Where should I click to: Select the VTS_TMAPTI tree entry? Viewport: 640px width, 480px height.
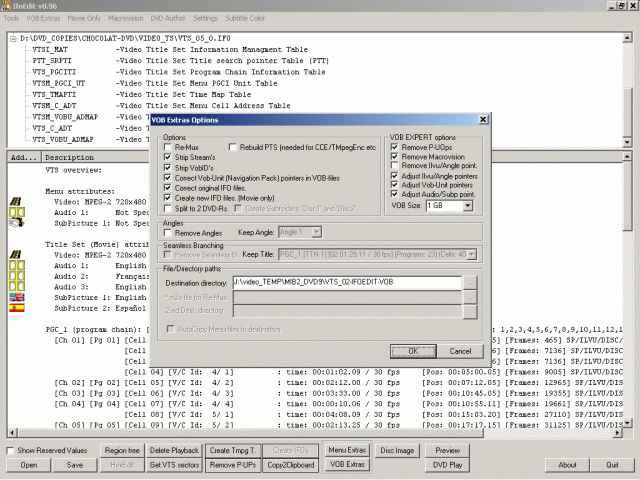(54, 94)
